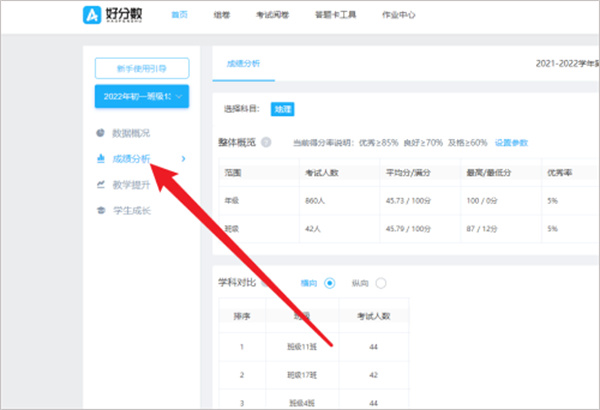Click the 范围 column header
The height and width of the screenshot is (410, 600).
[233, 173]
